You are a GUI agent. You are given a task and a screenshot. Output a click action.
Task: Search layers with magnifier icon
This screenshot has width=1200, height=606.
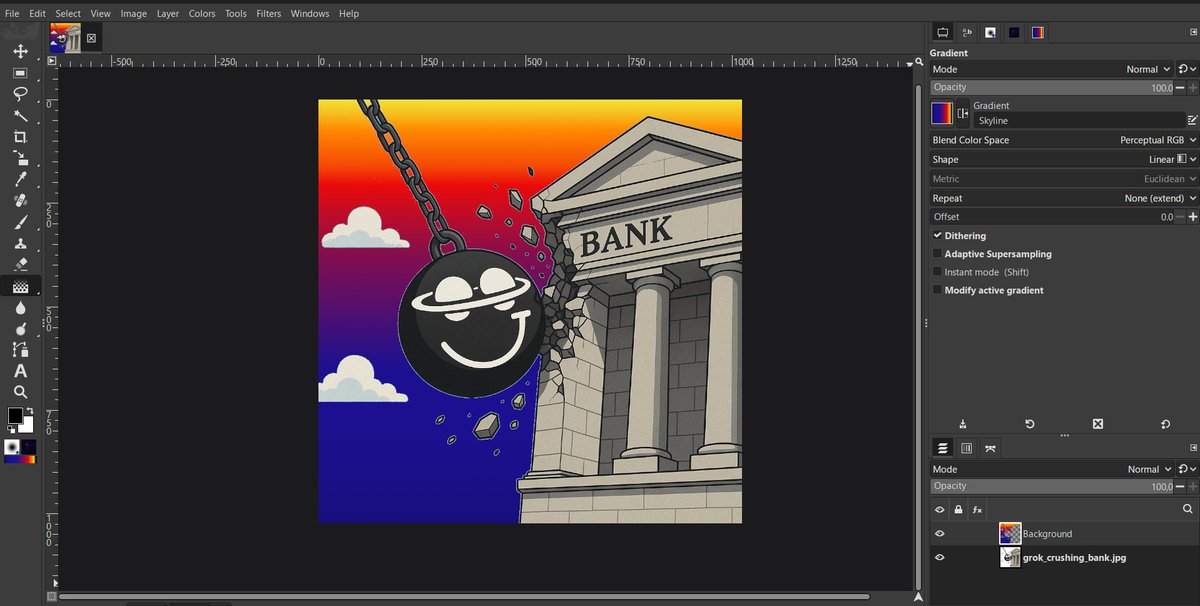pos(1188,510)
